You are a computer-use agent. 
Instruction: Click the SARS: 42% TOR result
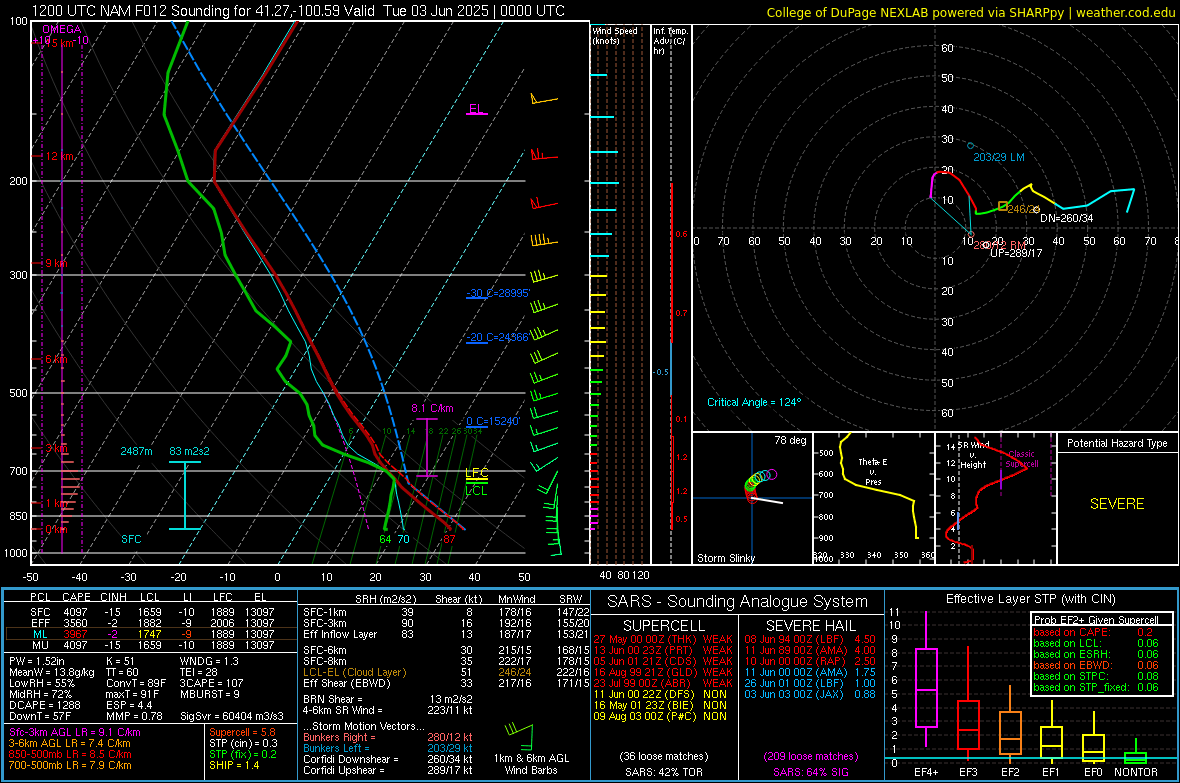664,772
